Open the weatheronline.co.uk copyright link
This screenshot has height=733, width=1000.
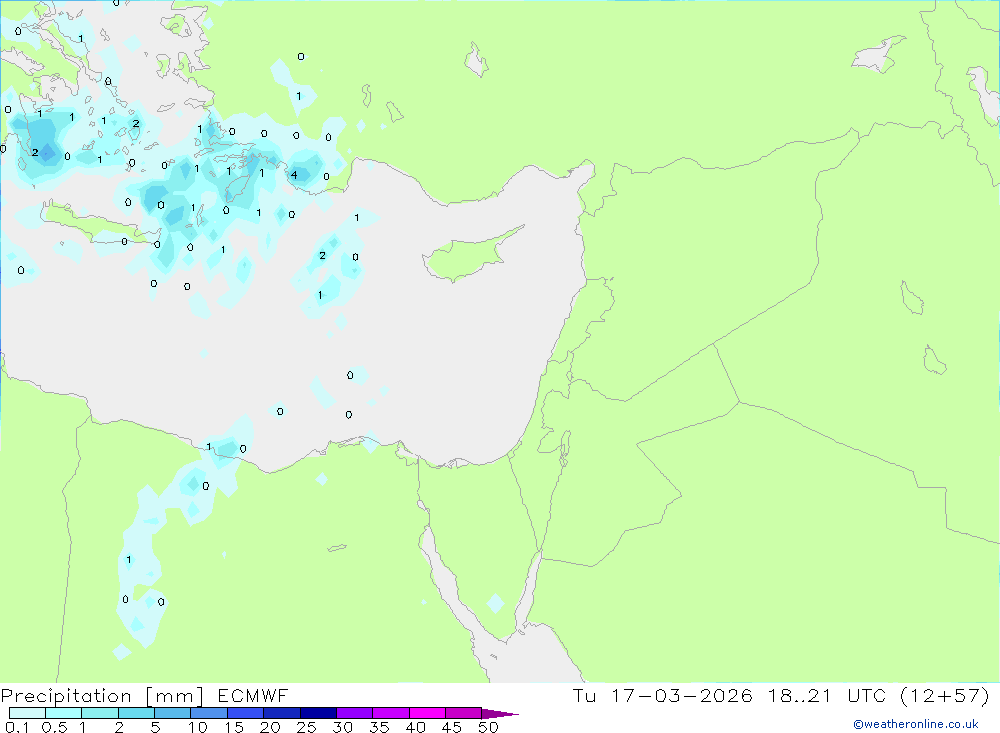click(916, 724)
